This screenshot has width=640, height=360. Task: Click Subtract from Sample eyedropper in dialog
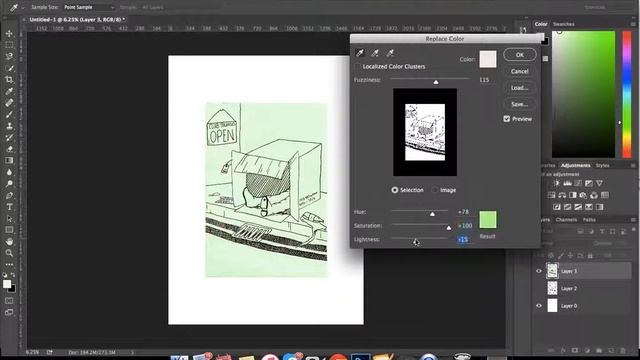point(390,53)
